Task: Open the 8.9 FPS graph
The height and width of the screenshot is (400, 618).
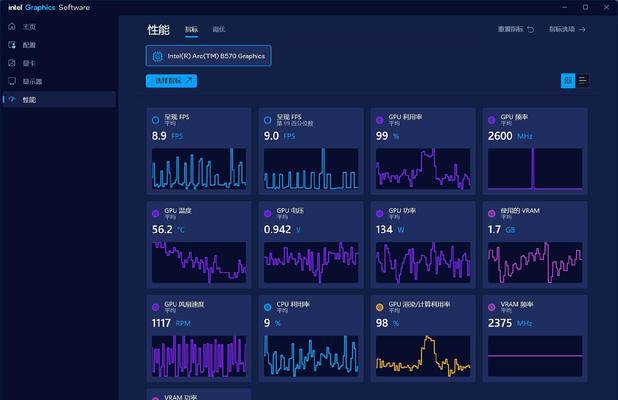Action: pos(199,169)
